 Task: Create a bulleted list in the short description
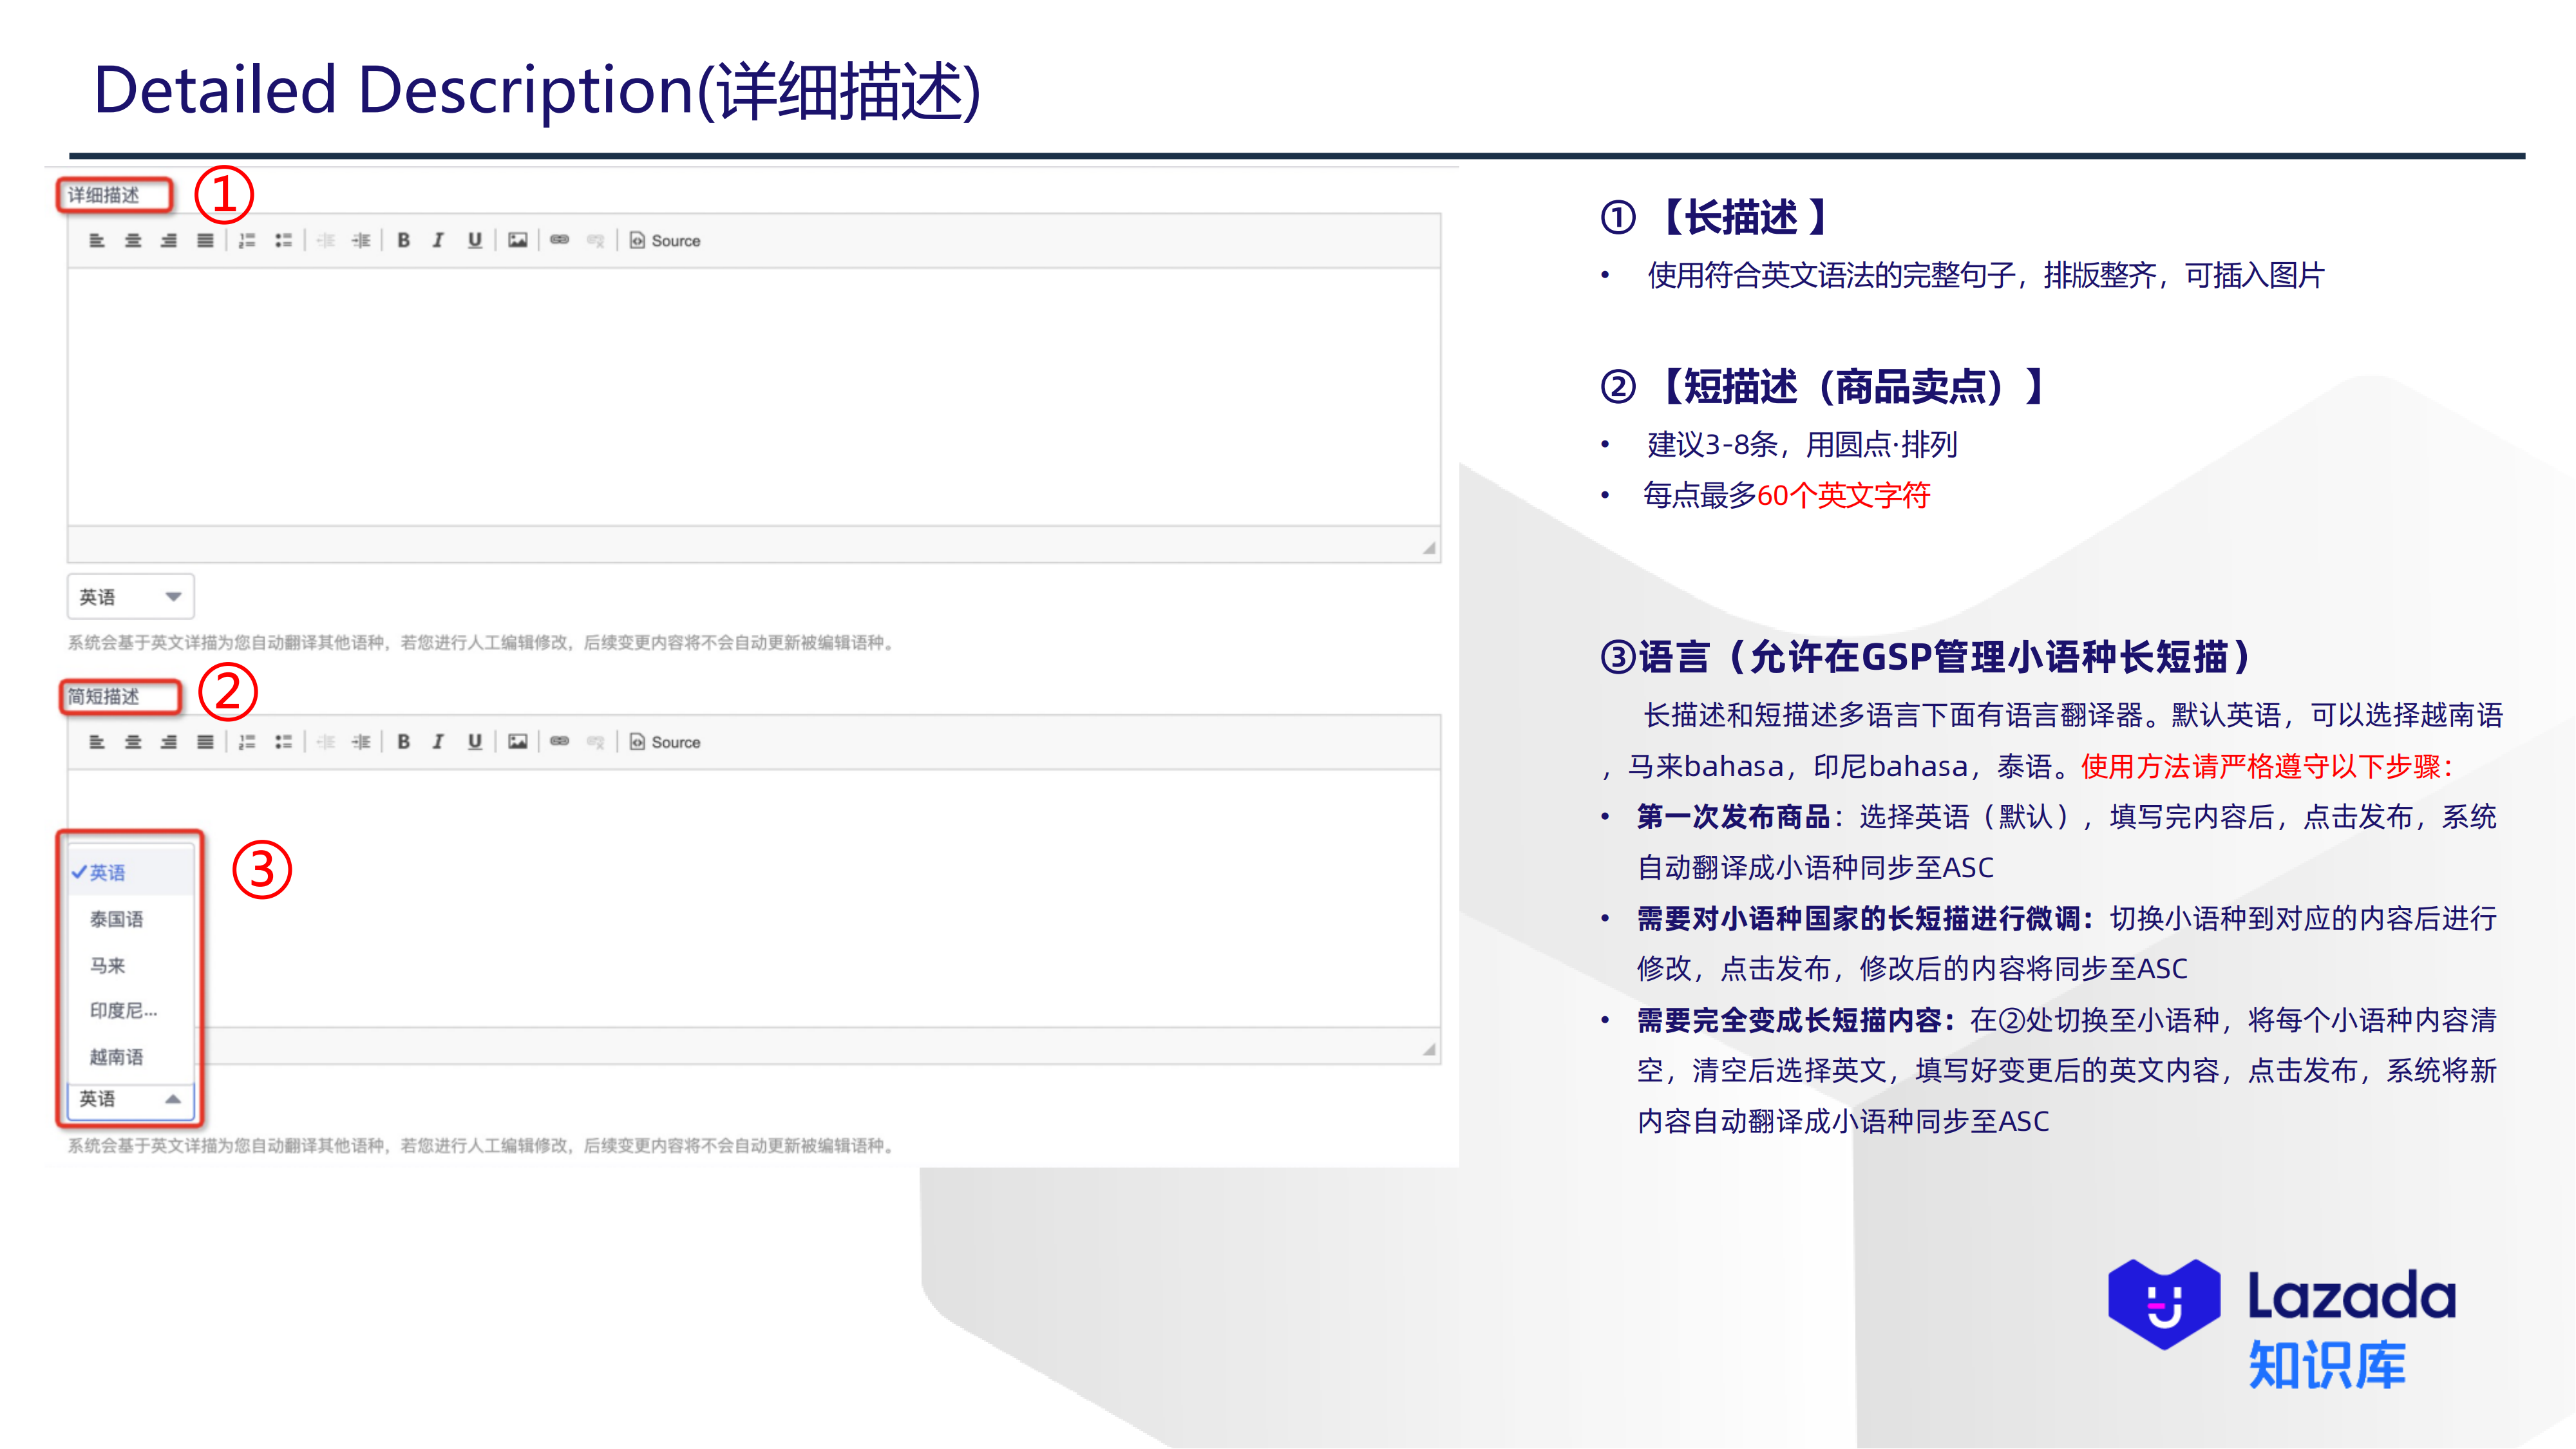click(284, 742)
